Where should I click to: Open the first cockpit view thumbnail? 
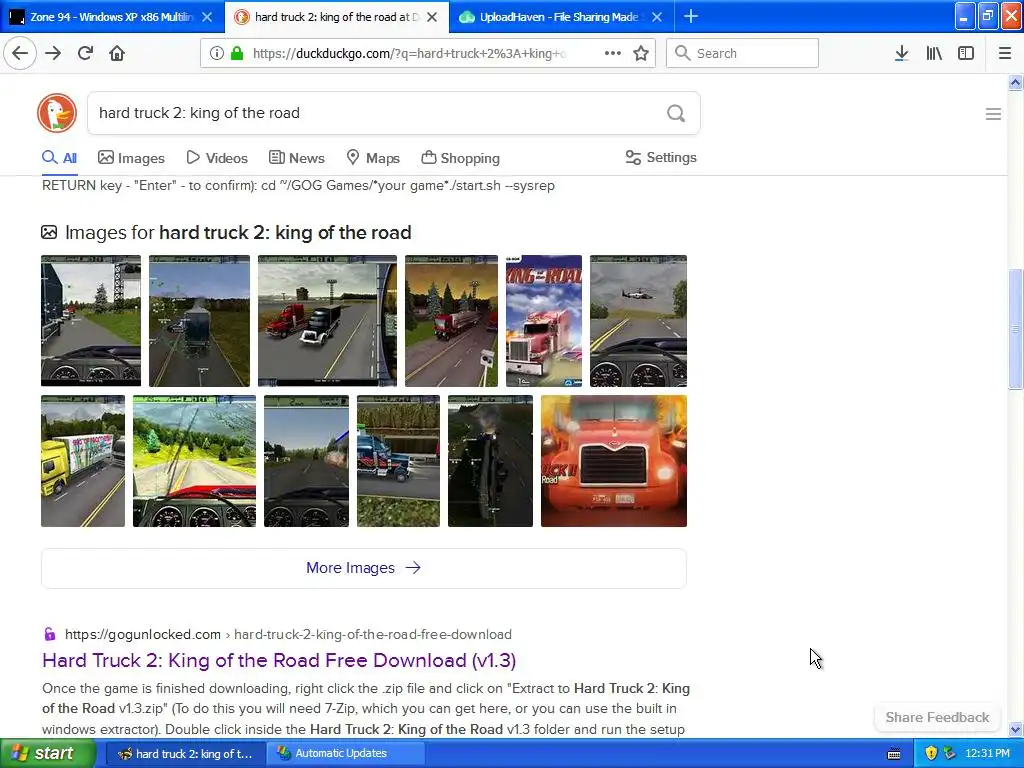[x=91, y=321]
